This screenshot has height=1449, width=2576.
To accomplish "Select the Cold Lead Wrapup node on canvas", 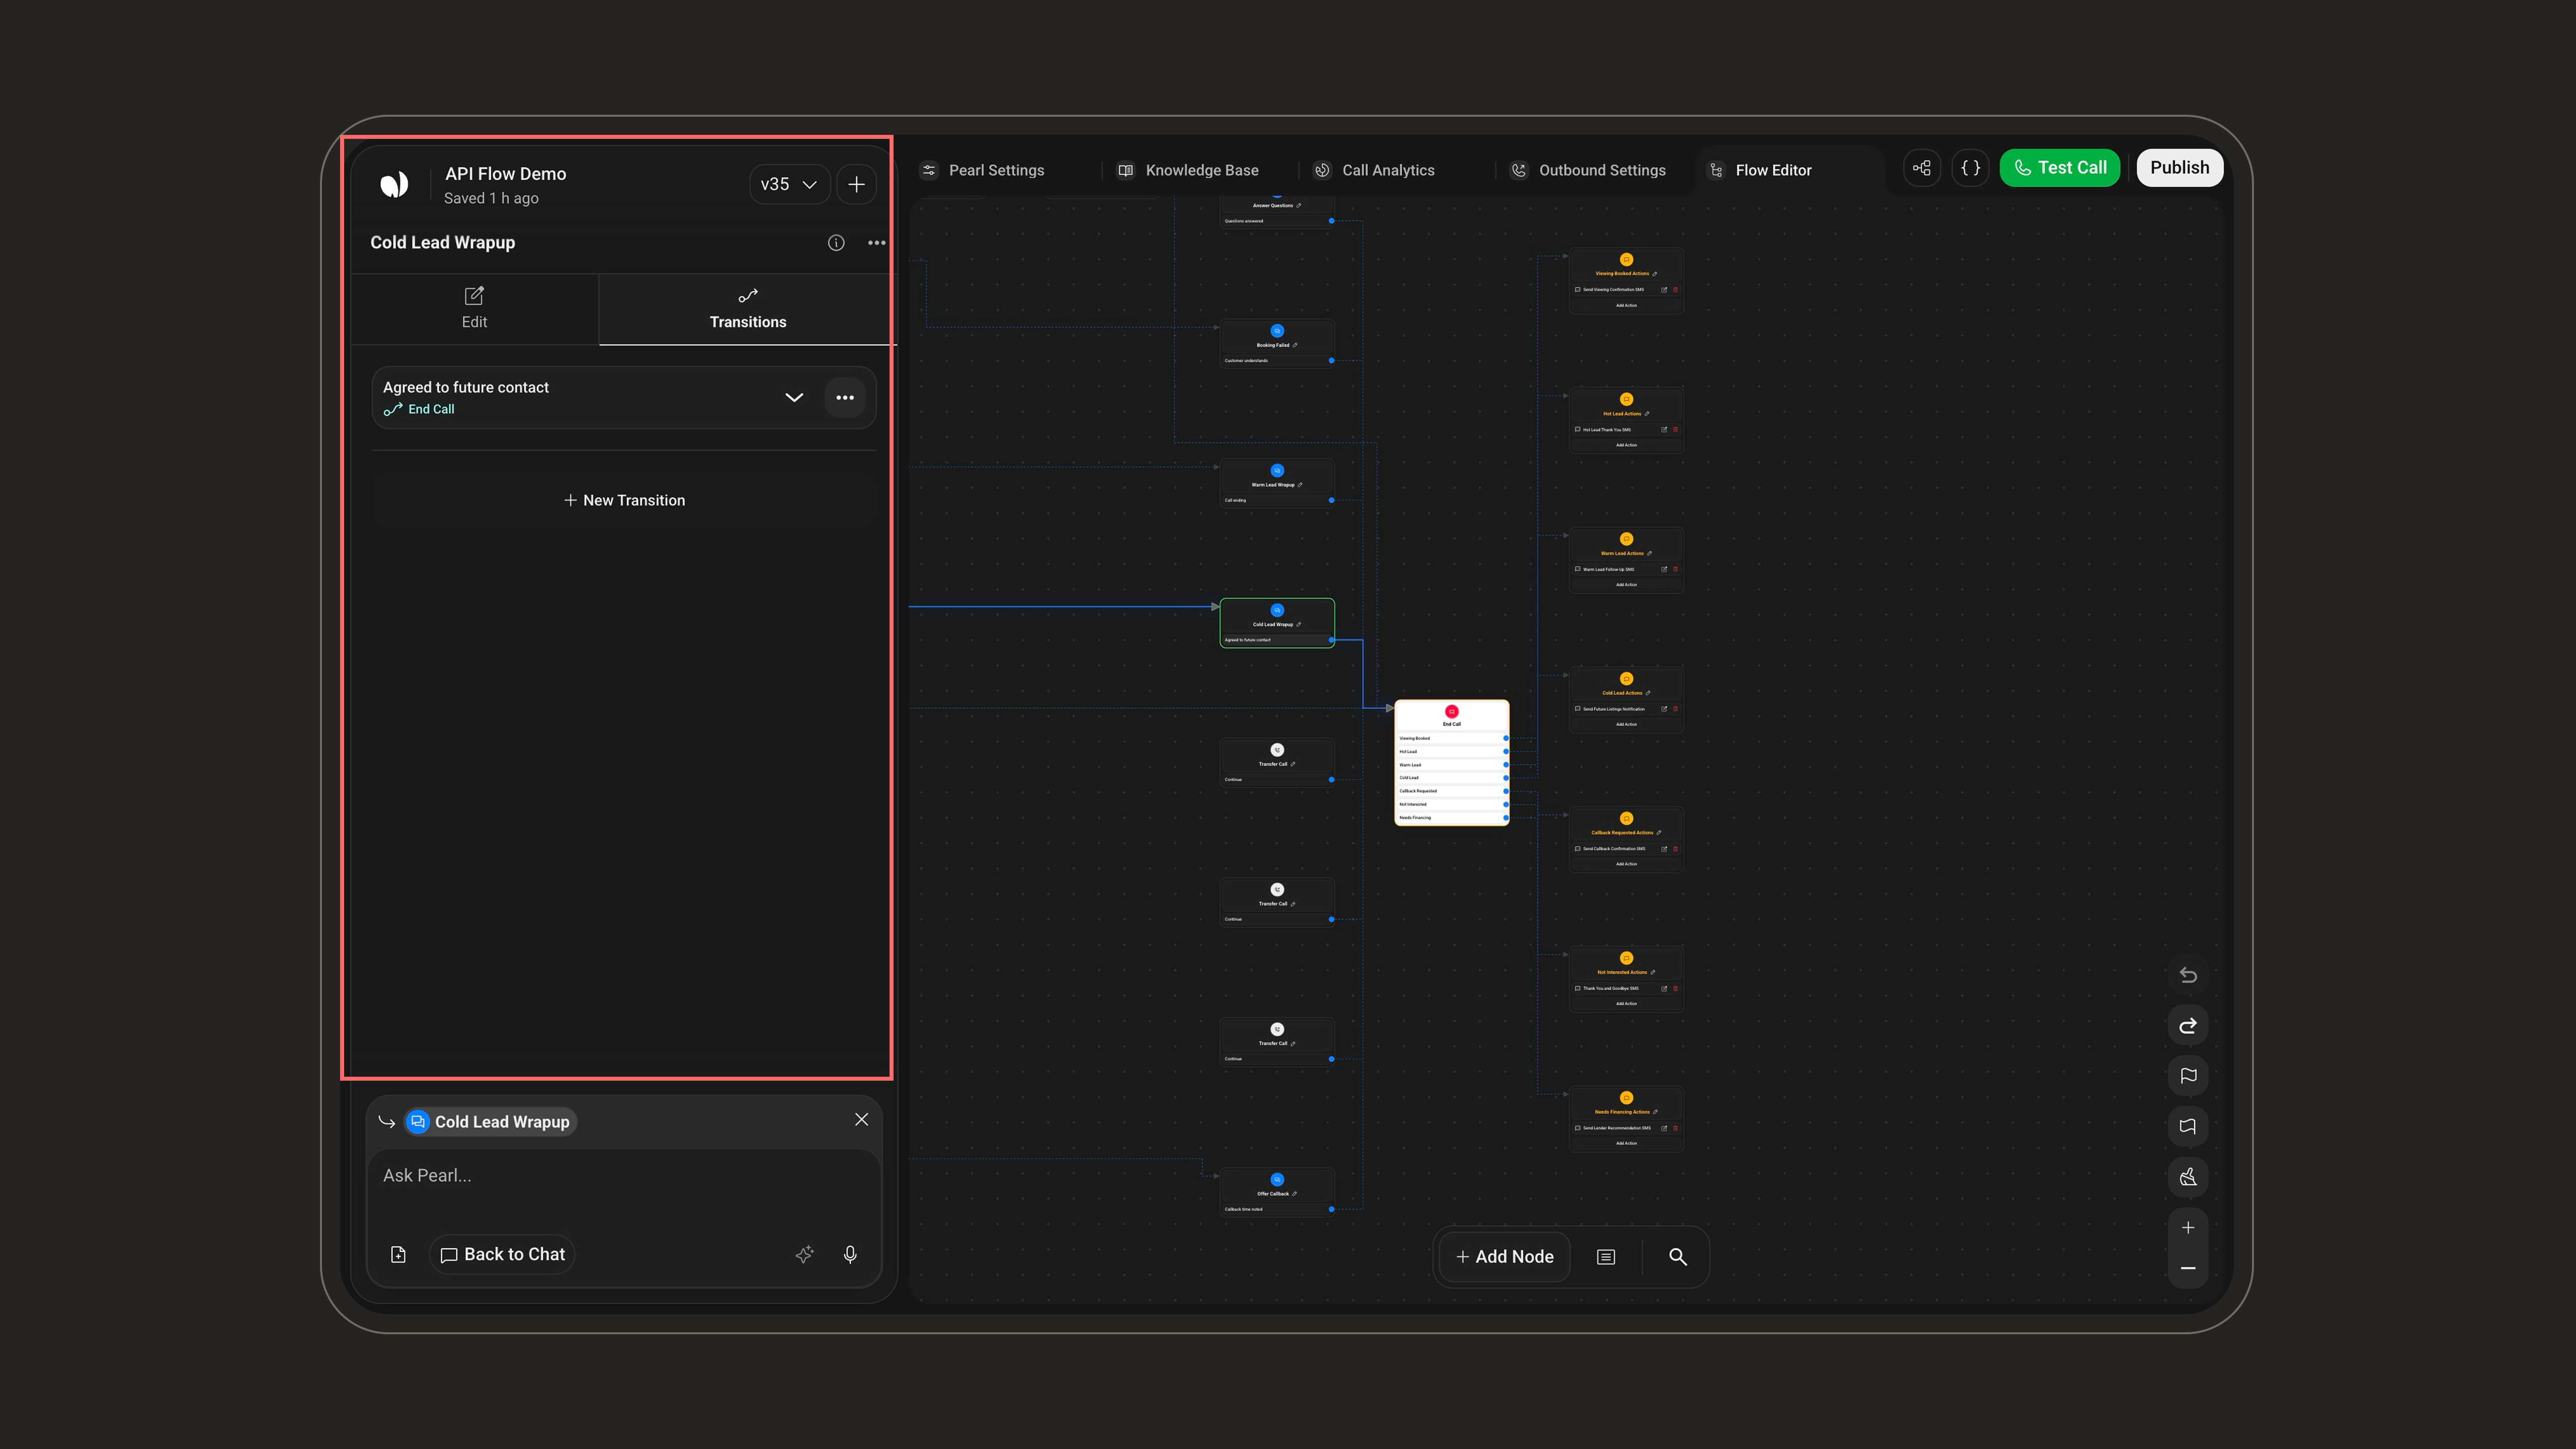I will (1277, 623).
